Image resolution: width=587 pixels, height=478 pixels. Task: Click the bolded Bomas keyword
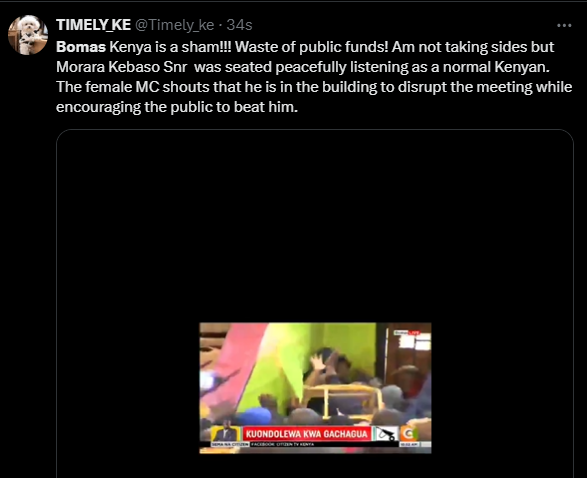click(81, 47)
